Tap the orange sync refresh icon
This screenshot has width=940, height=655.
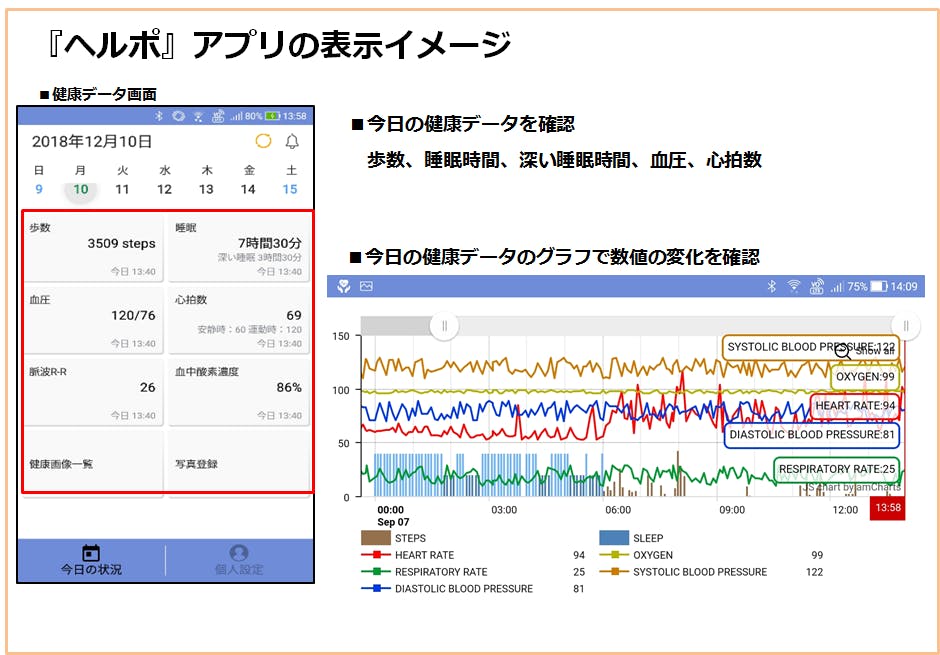pyautogui.click(x=263, y=142)
